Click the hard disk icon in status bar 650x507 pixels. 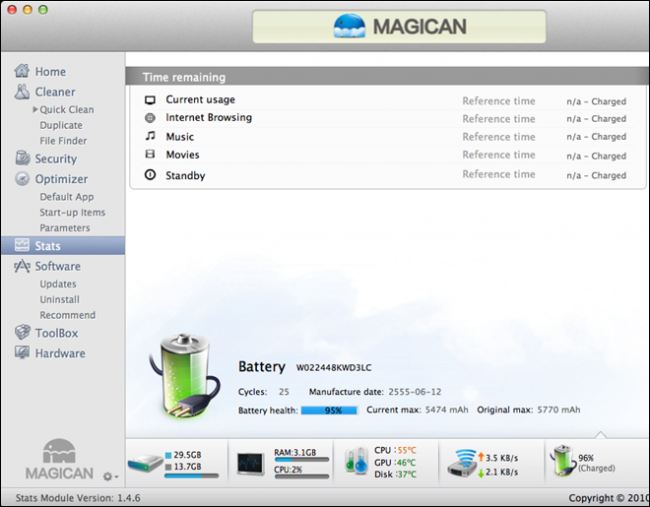[x=145, y=463]
